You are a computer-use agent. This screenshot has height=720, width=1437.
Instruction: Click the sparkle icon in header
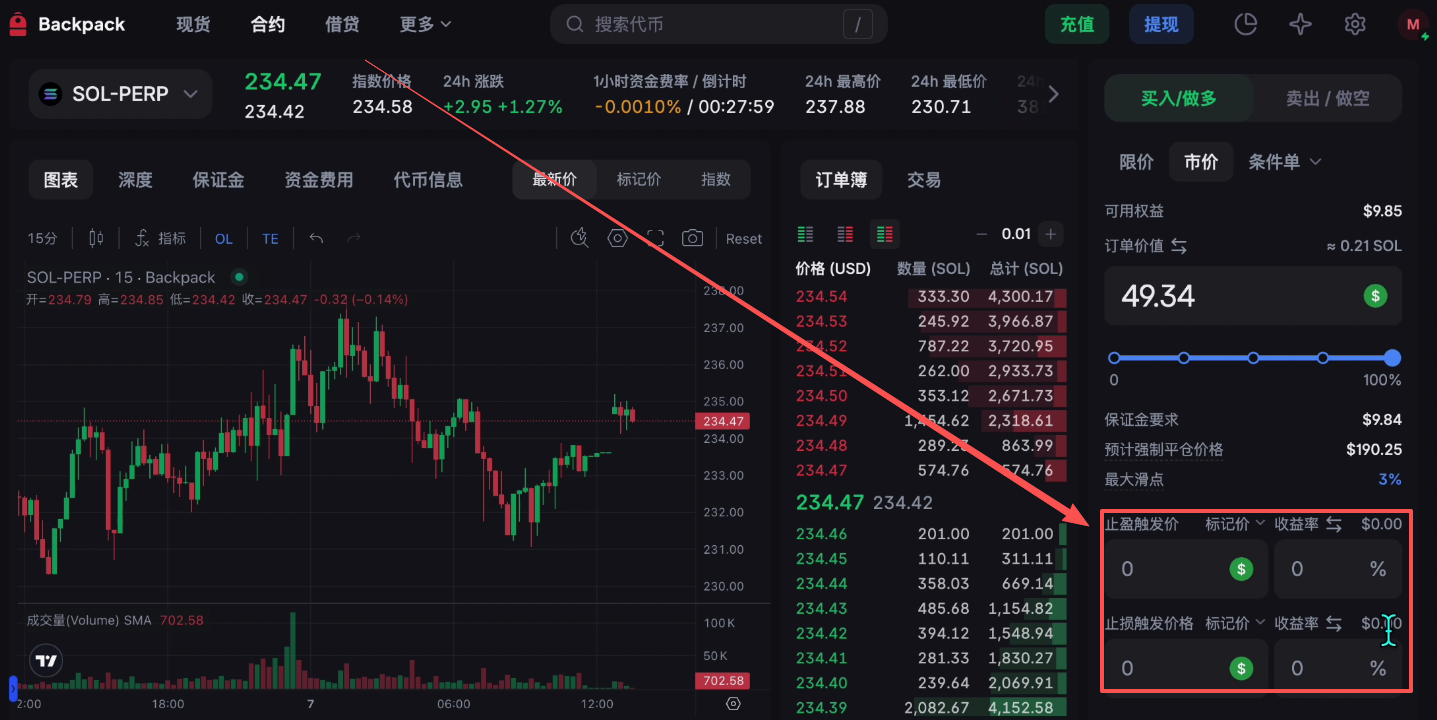point(1300,24)
